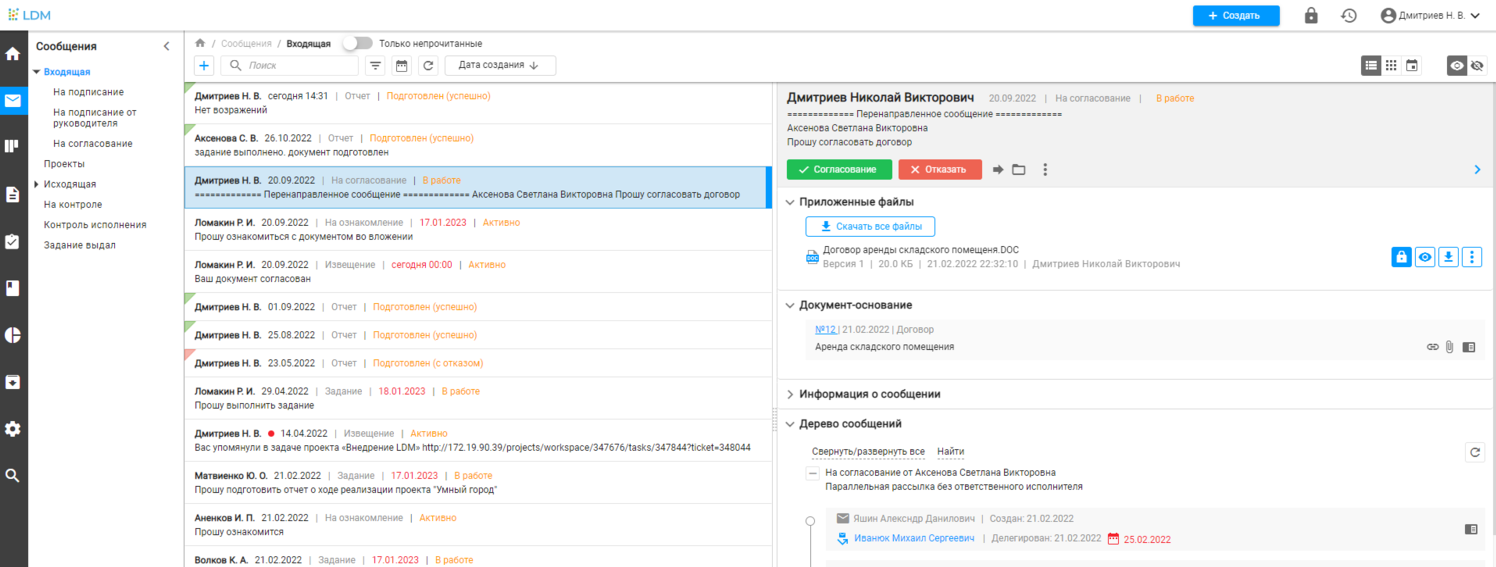Open the Дата создания sort dropdown

pyautogui.click(x=499, y=66)
